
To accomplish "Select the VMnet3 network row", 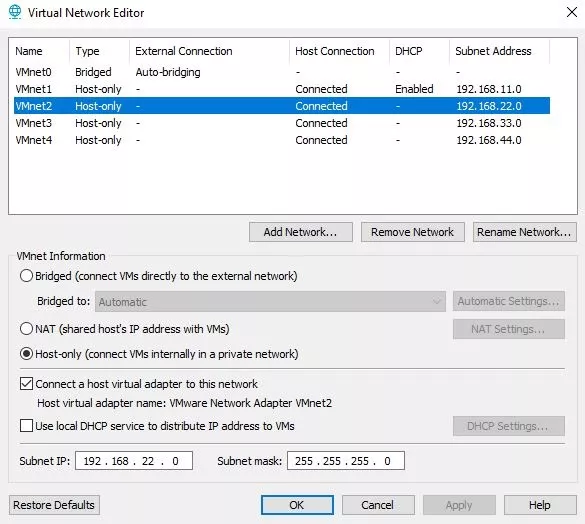I will [x=282, y=123].
